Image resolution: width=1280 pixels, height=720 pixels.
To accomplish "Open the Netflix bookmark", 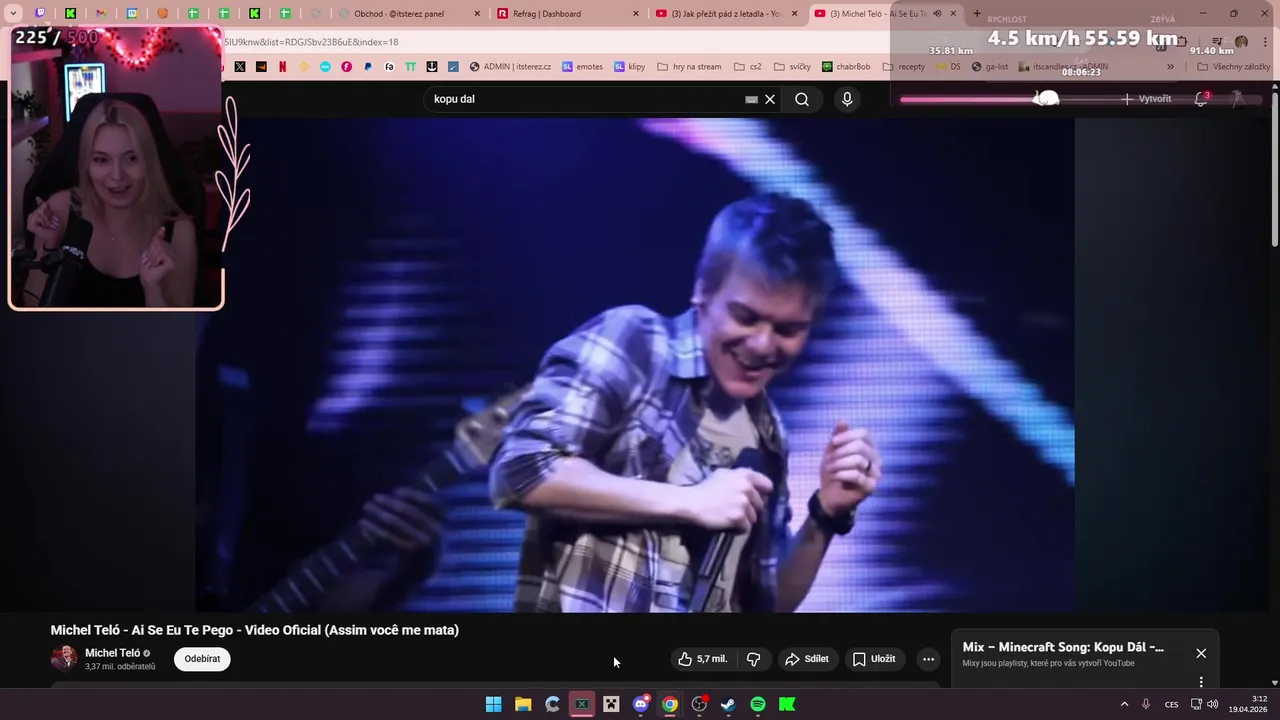I will pos(283,67).
